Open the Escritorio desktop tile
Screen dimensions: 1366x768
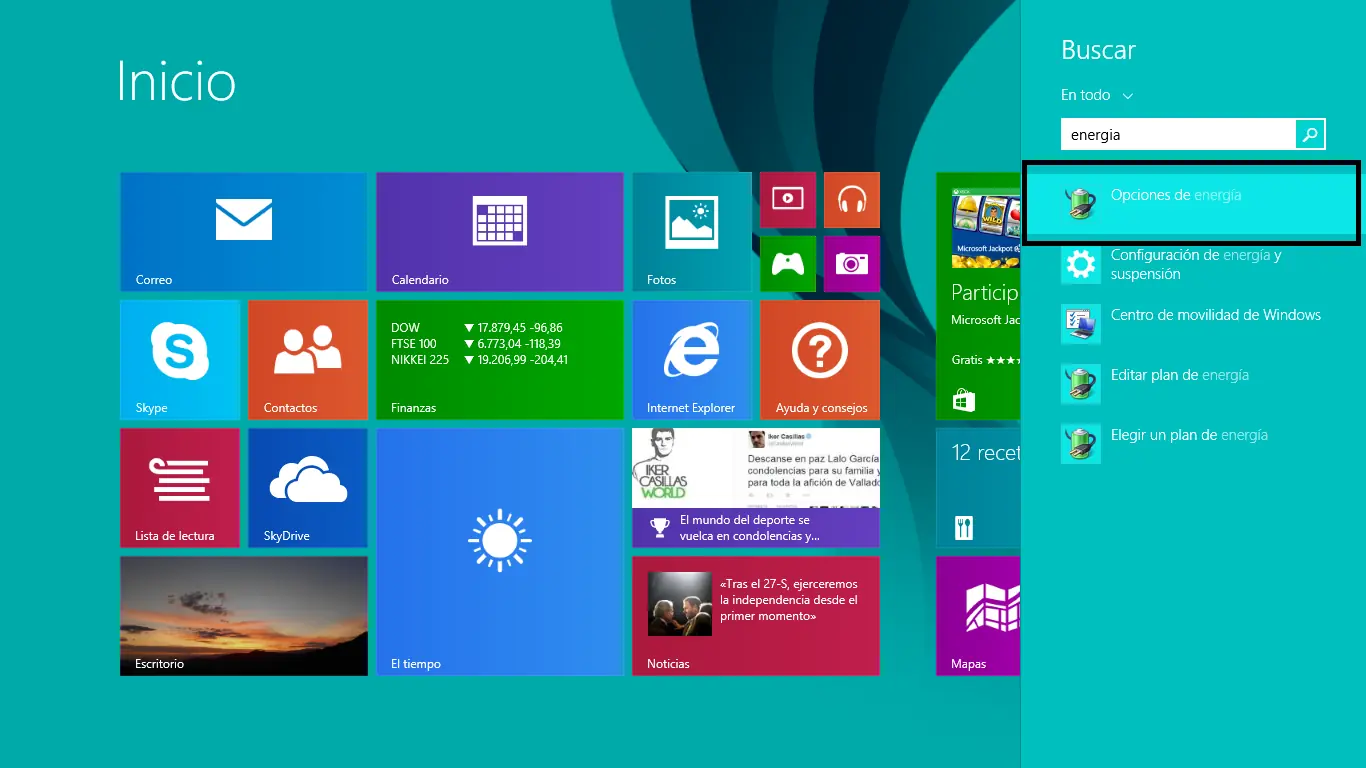pos(244,616)
